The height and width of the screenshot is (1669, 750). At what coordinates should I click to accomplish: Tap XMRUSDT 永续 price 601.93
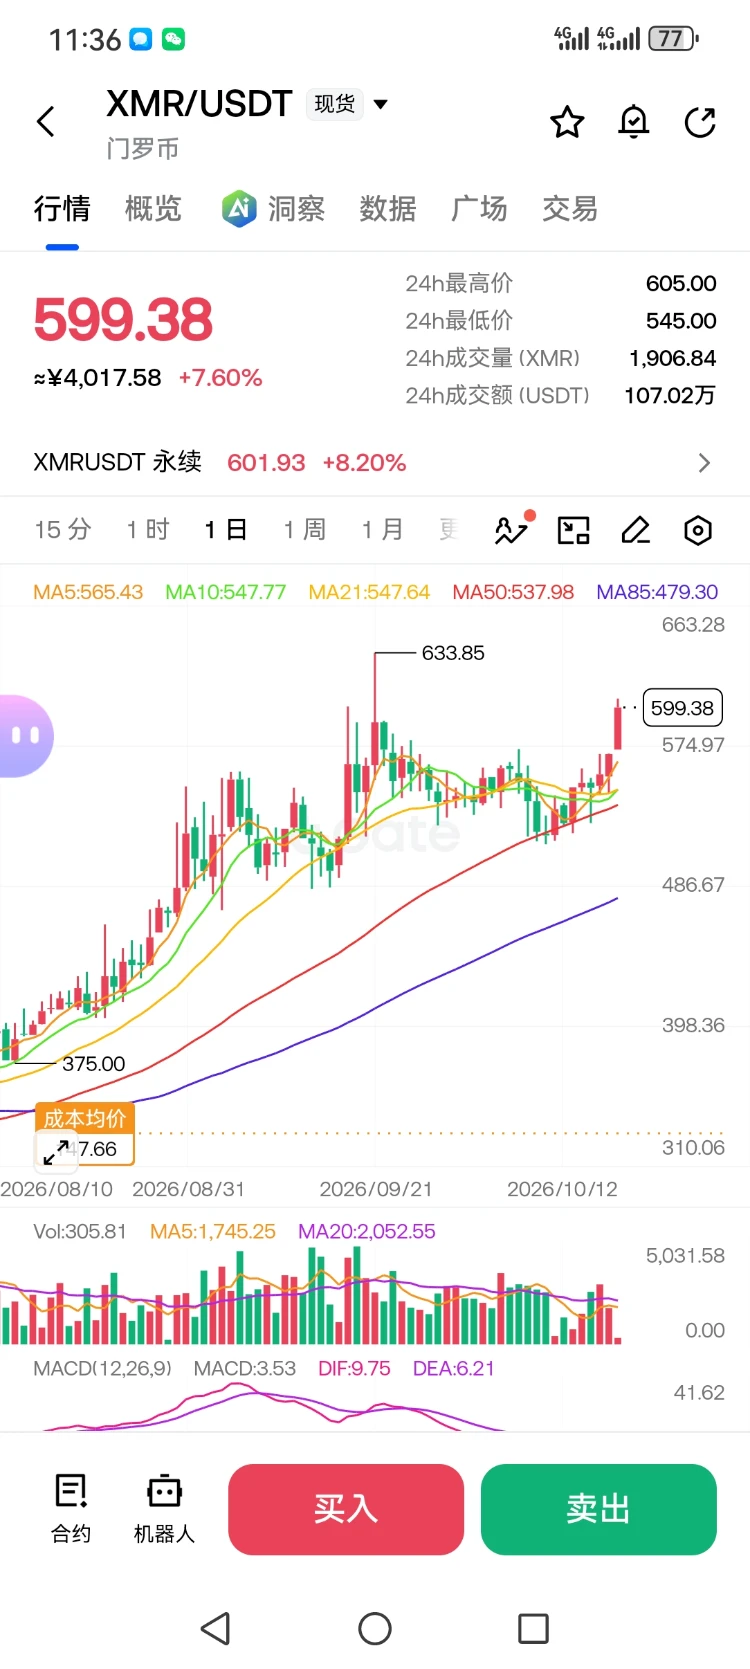(x=266, y=463)
